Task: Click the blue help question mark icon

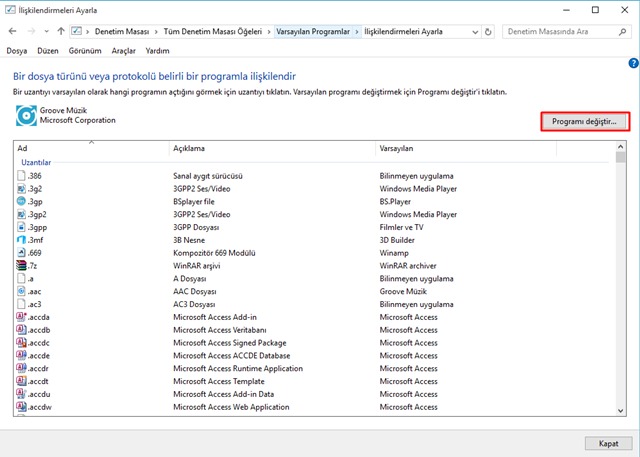Action: (633, 63)
